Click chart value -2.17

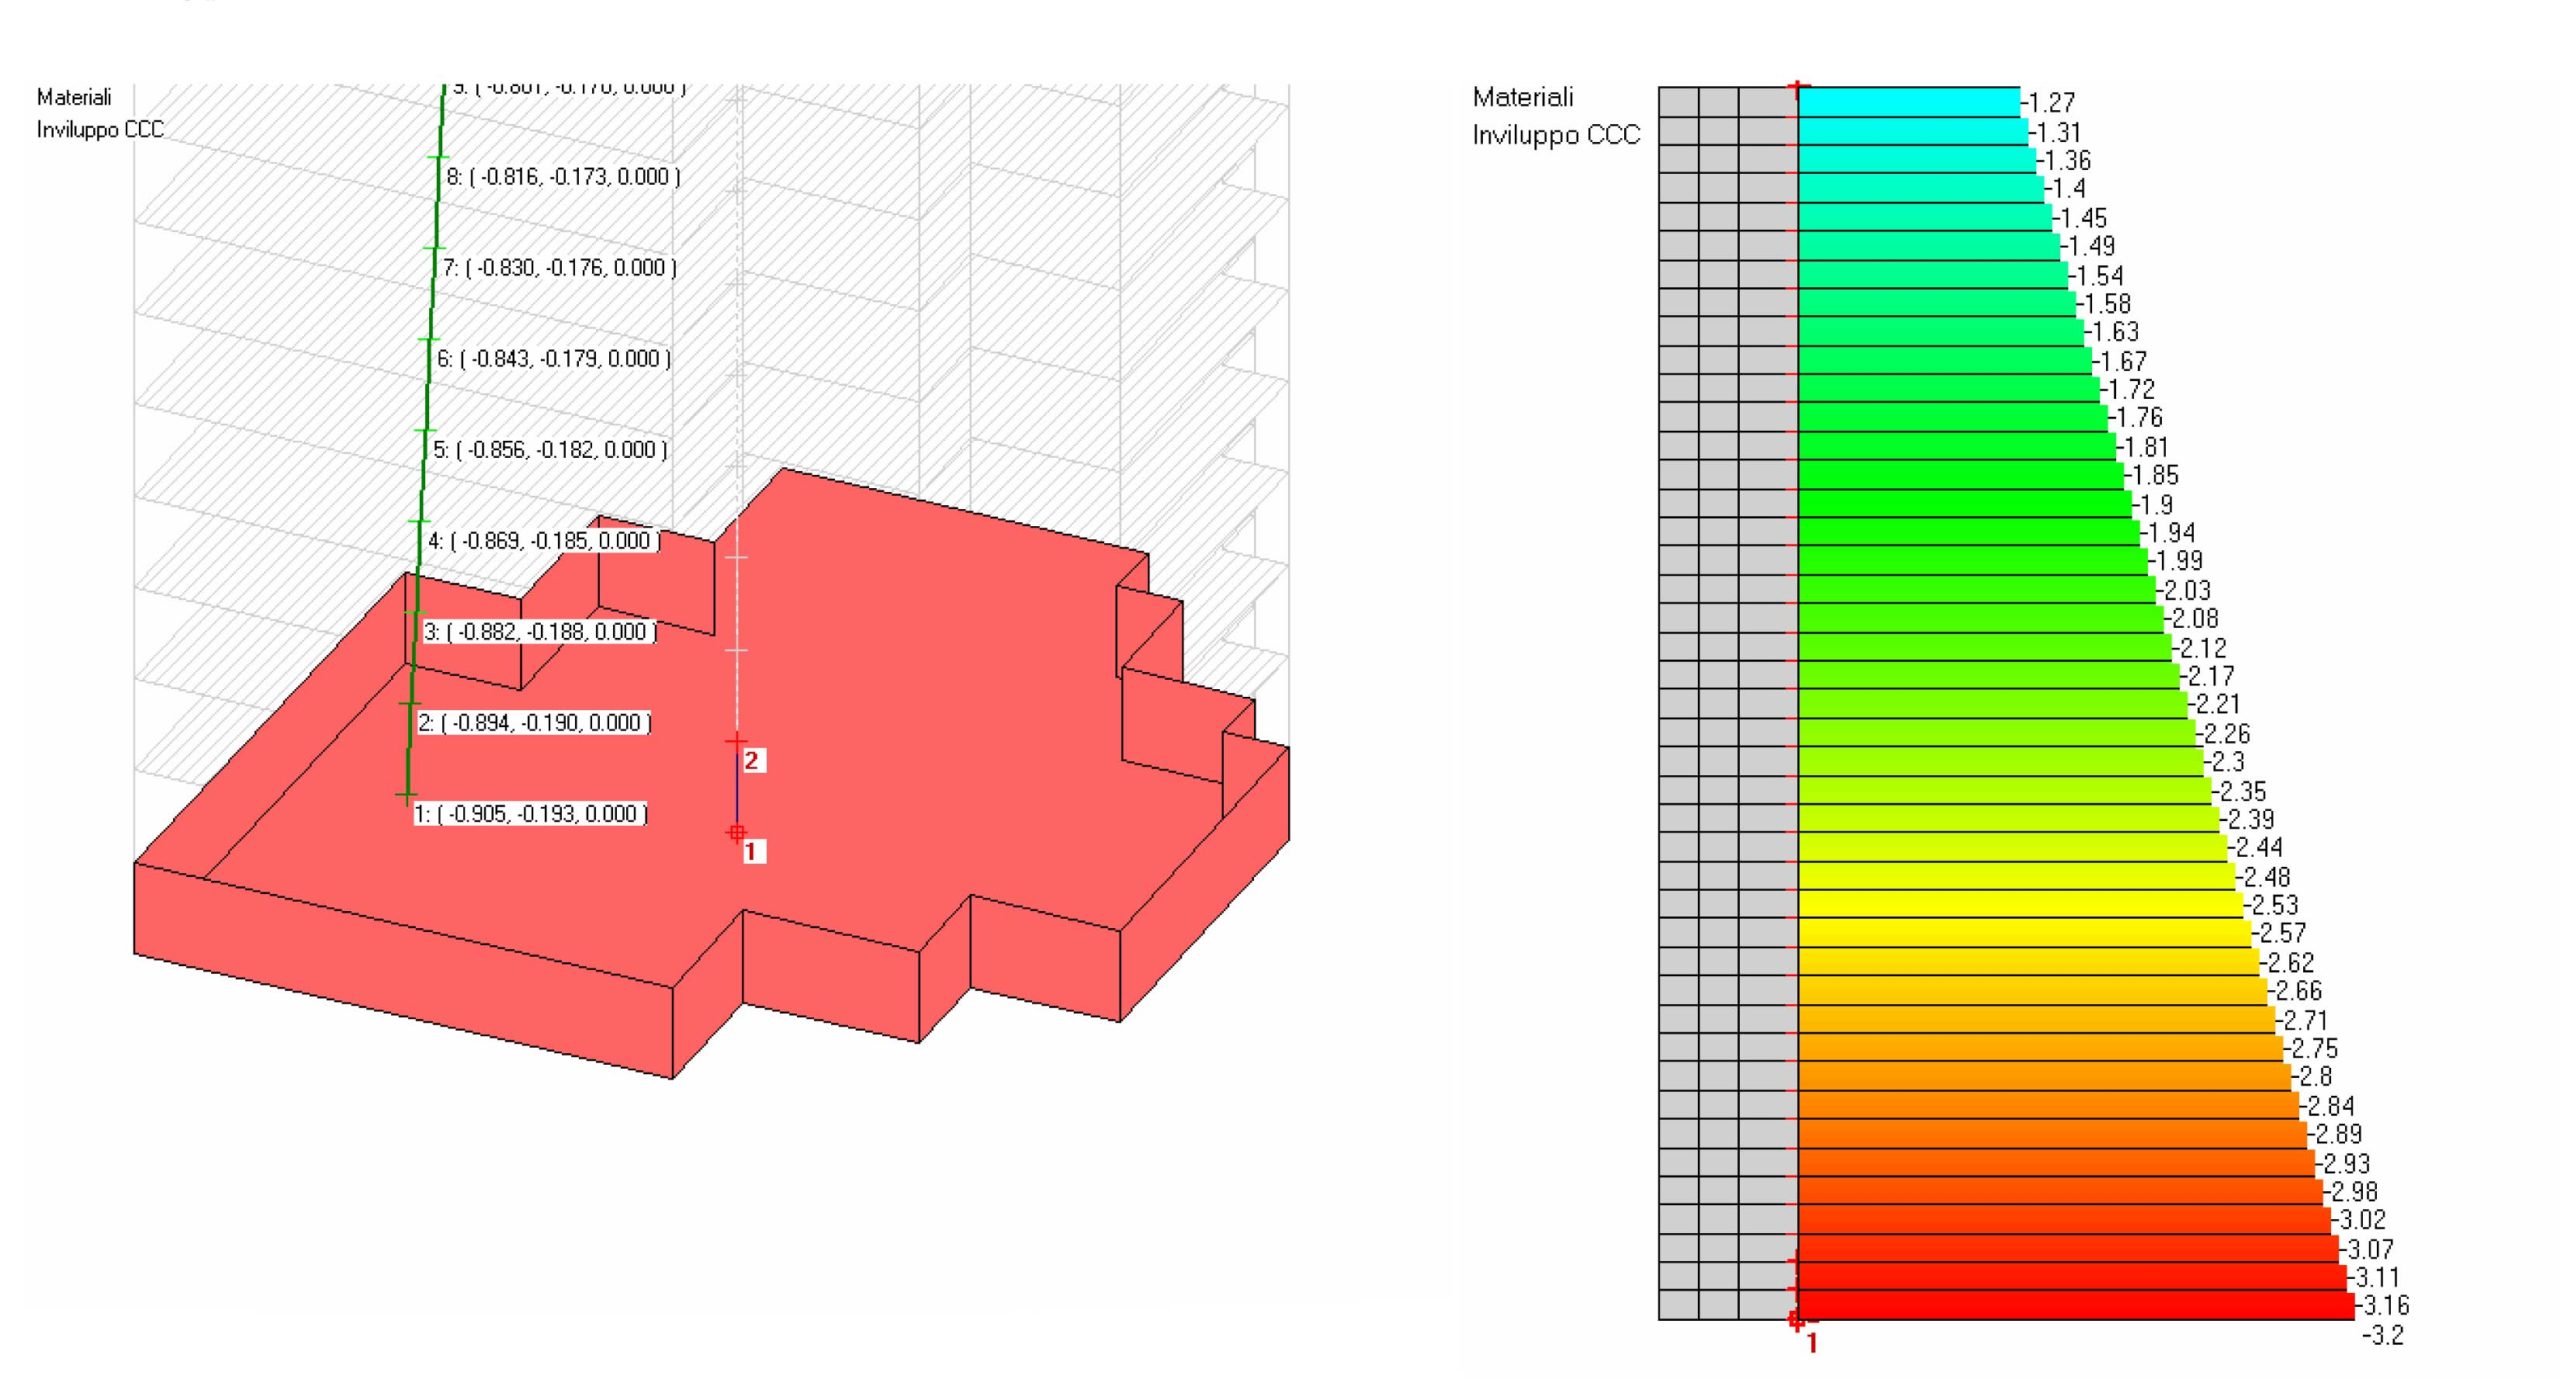coord(2208,676)
